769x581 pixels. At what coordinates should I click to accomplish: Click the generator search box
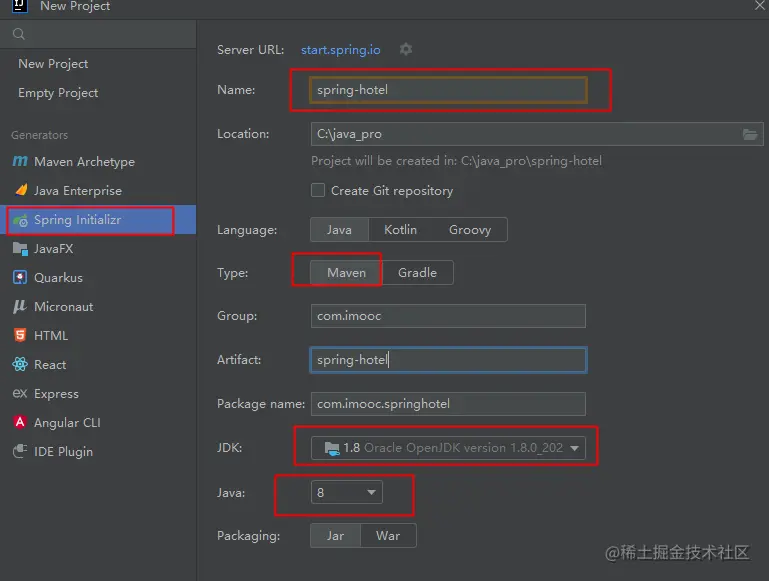point(98,34)
